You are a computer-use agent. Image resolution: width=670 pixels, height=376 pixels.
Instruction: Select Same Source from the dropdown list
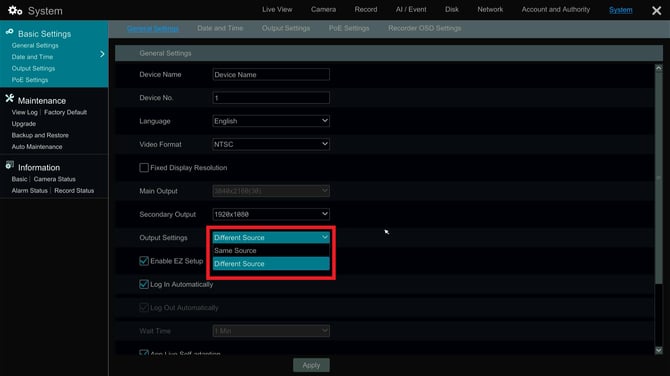(271, 251)
